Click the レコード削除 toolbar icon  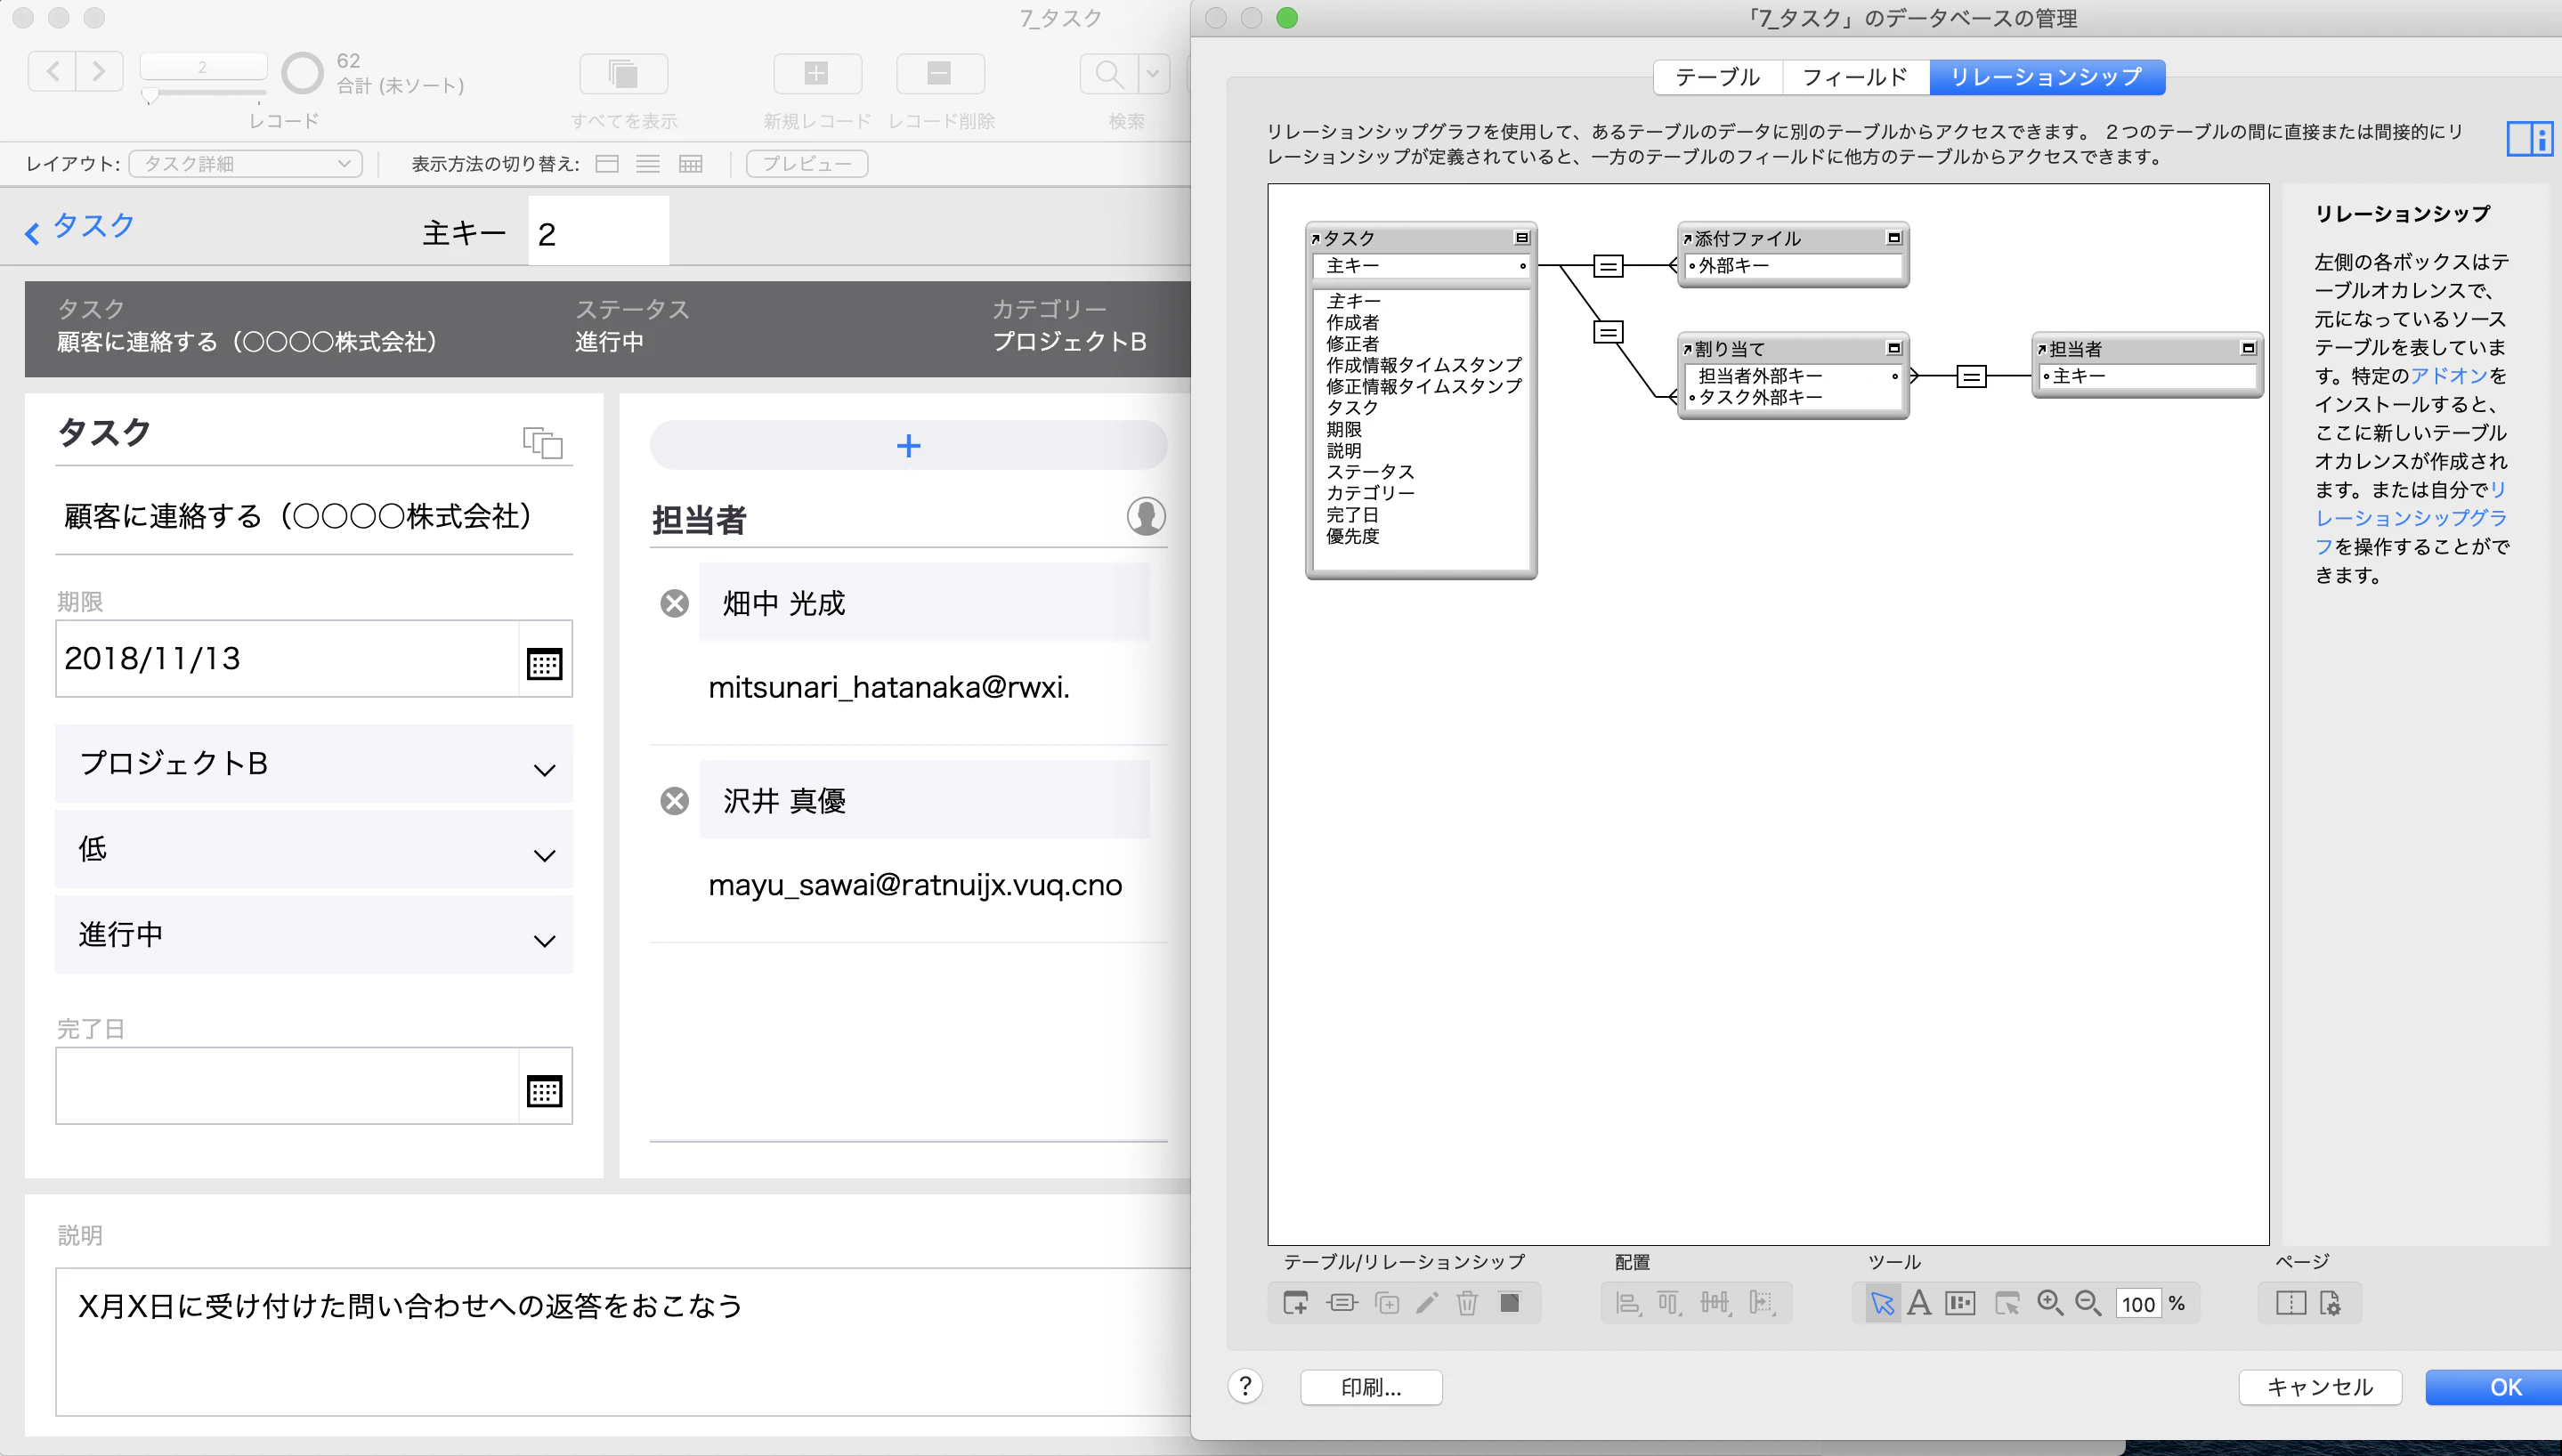tap(940, 73)
